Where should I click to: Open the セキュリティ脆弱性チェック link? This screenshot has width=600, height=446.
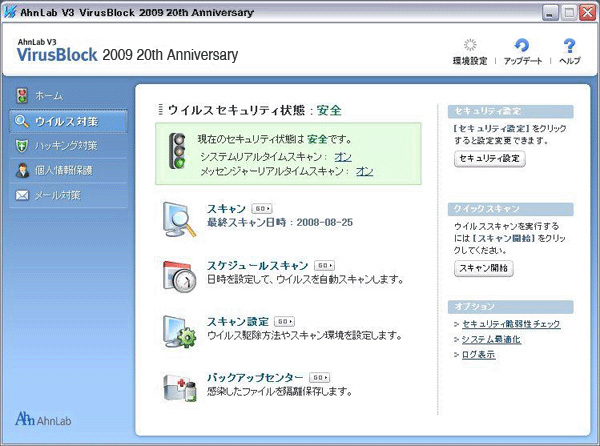[x=511, y=324]
